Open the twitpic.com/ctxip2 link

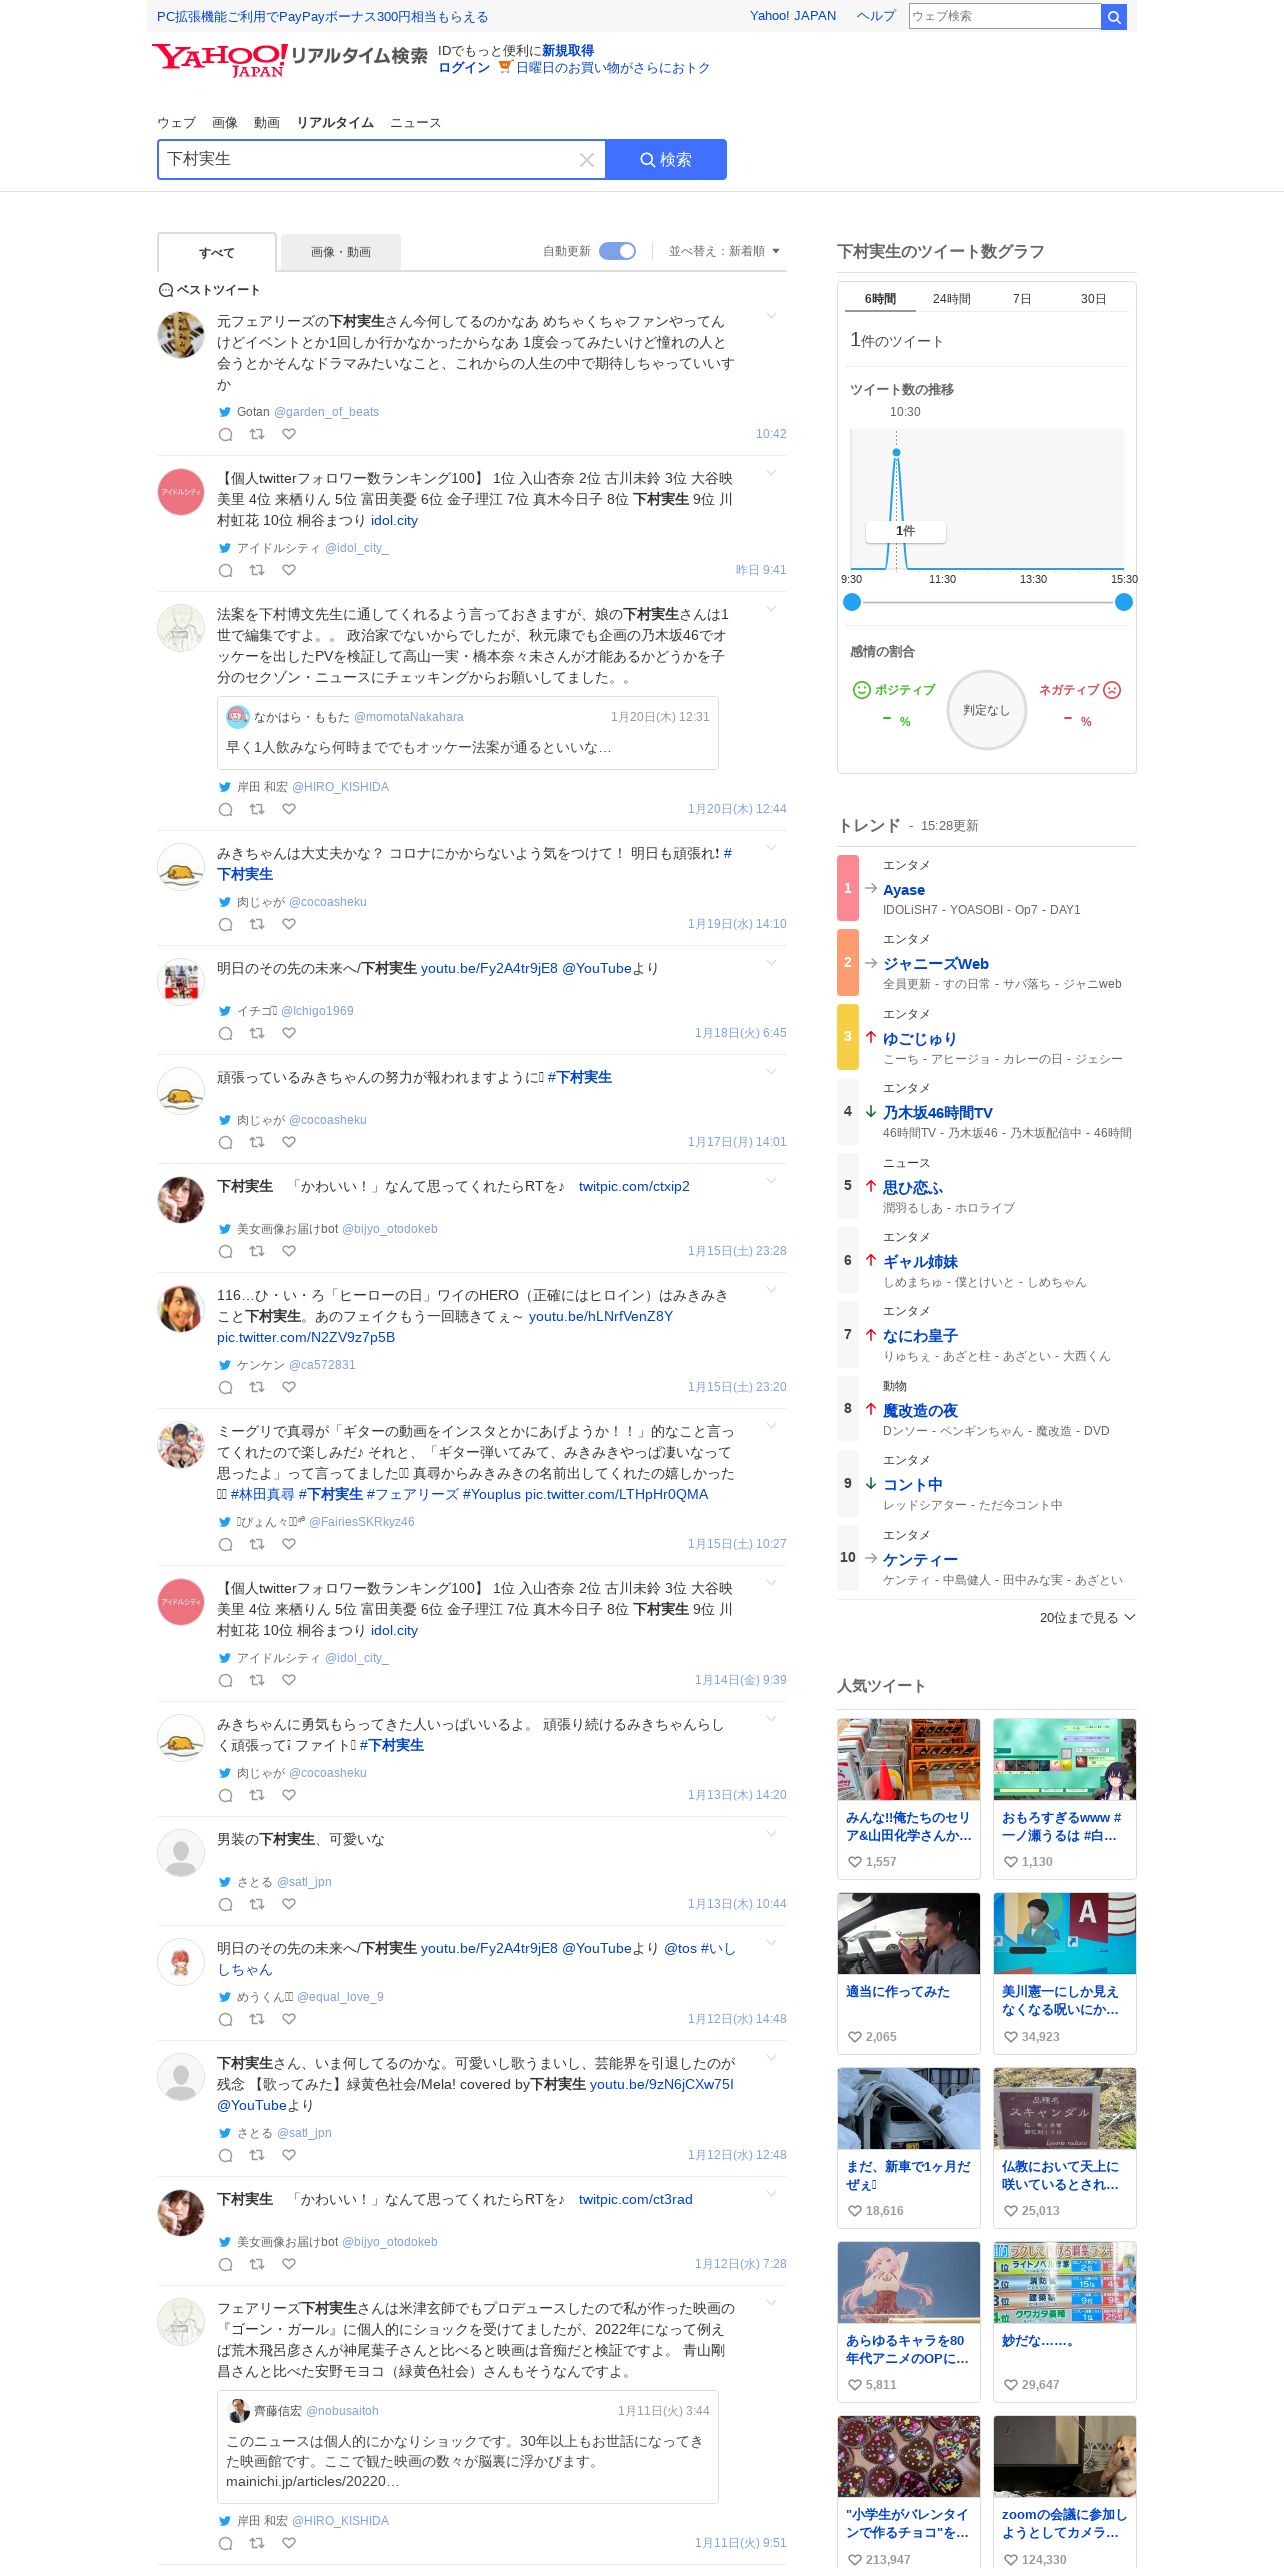tap(634, 1186)
